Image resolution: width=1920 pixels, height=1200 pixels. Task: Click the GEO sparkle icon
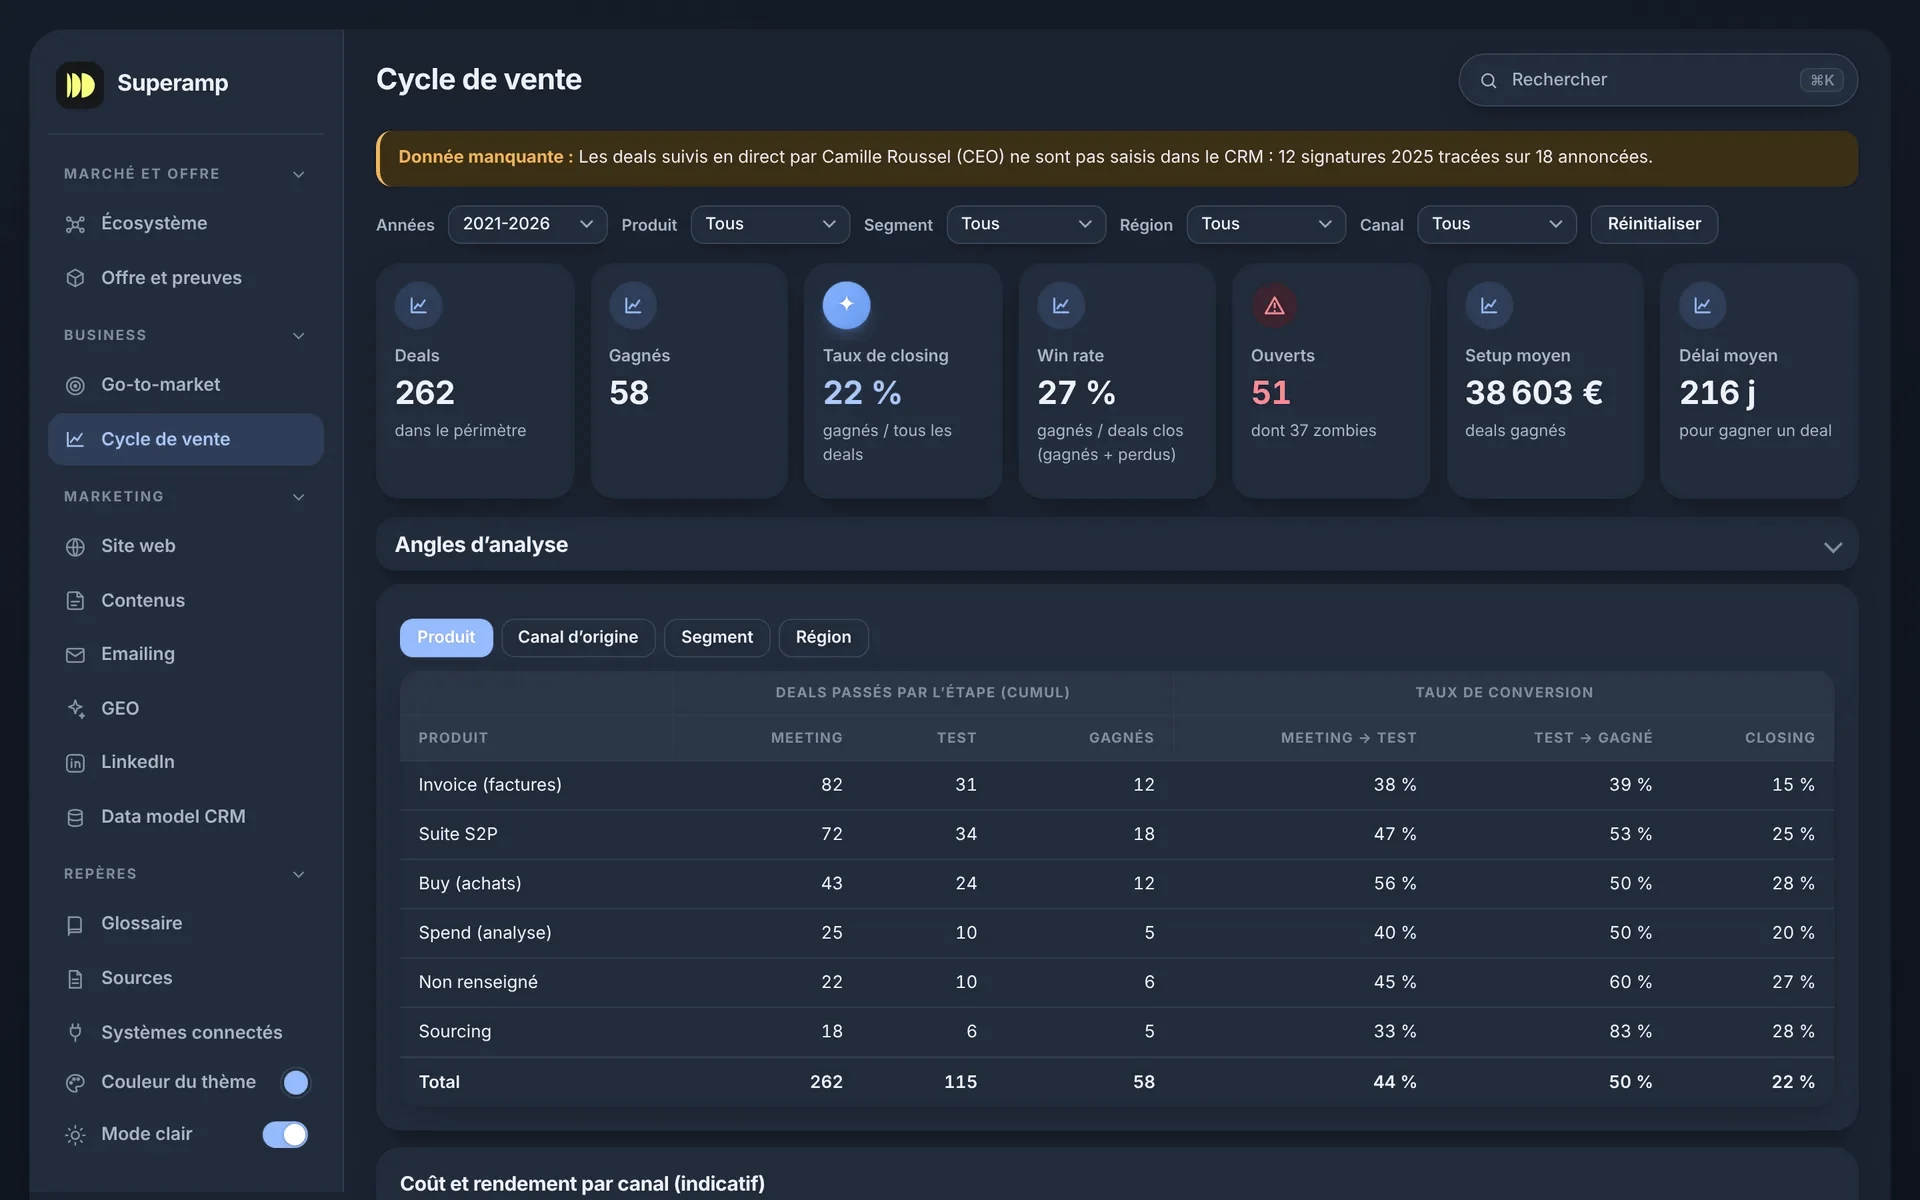pyautogui.click(x=75, y=709)
